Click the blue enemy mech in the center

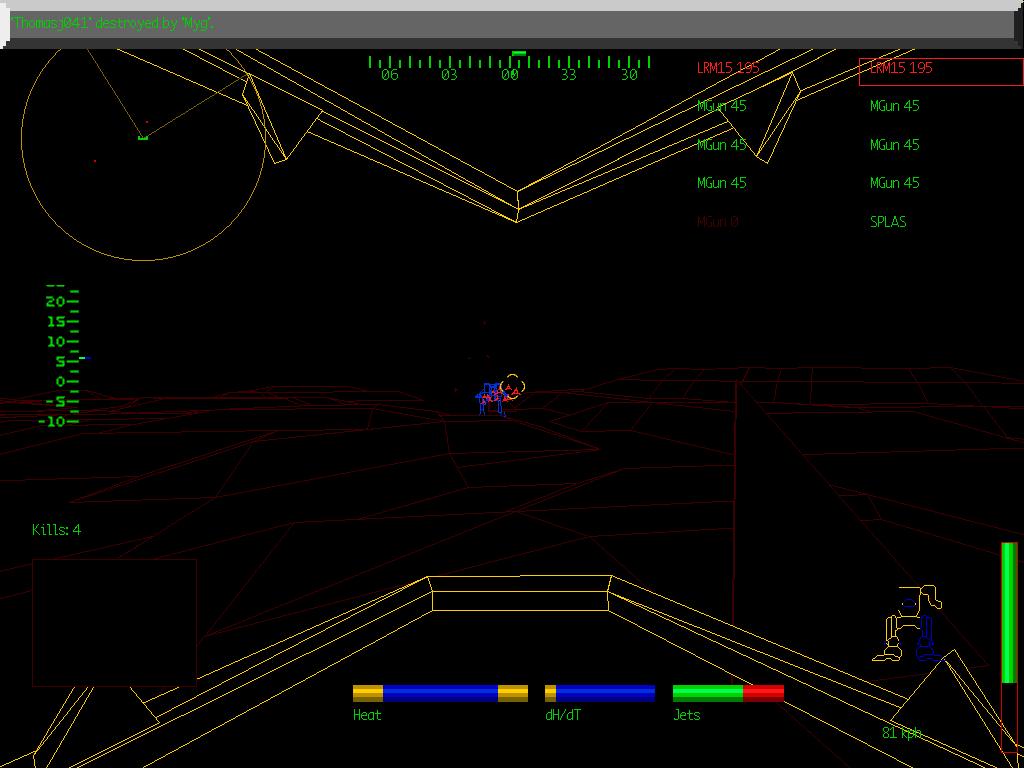[490, 399]
